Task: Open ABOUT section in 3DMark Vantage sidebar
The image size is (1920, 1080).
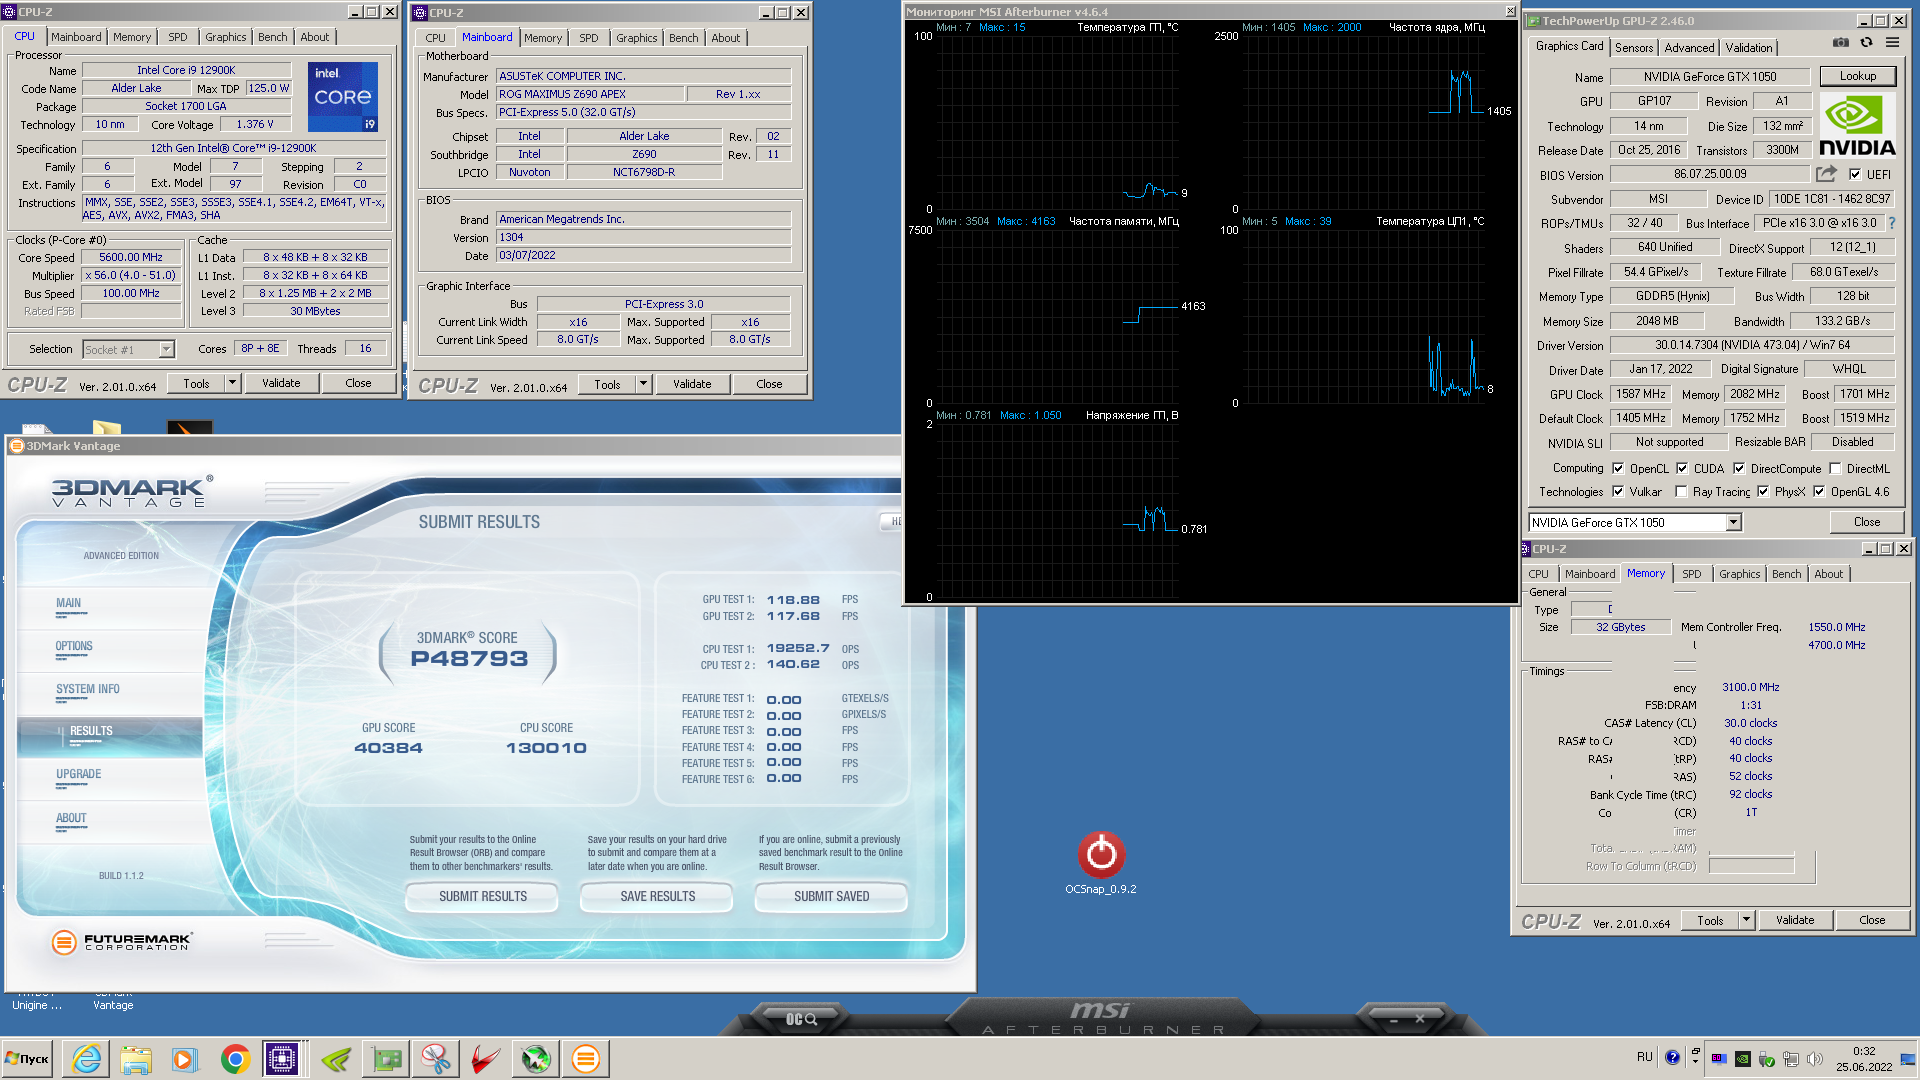Action: 71,818
